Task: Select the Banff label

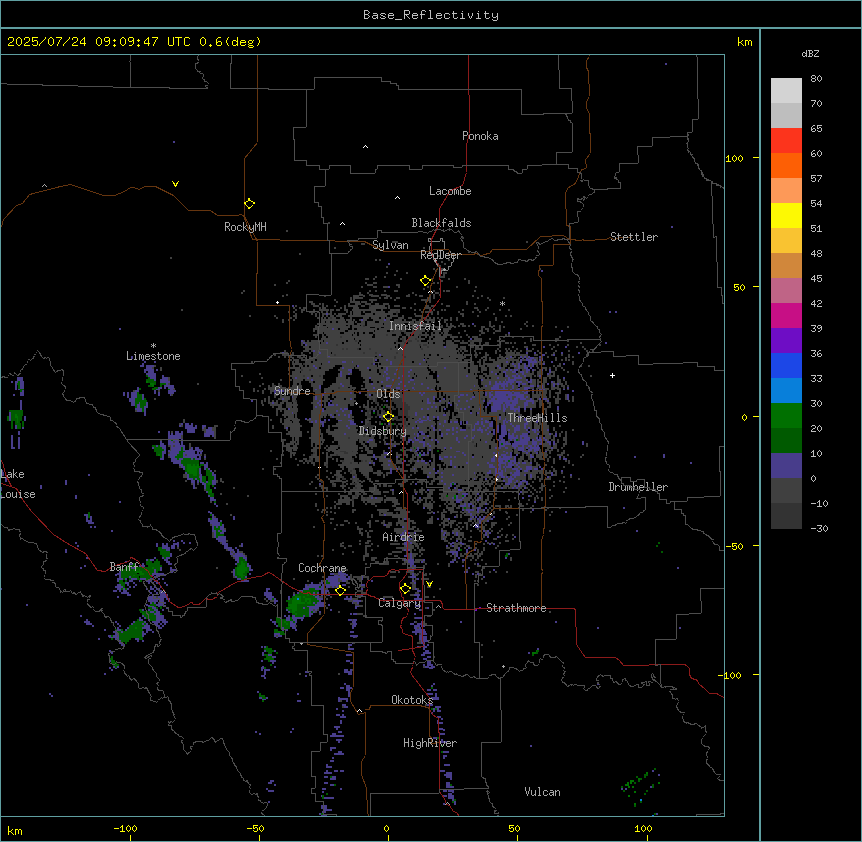Action: pos(124,566)
